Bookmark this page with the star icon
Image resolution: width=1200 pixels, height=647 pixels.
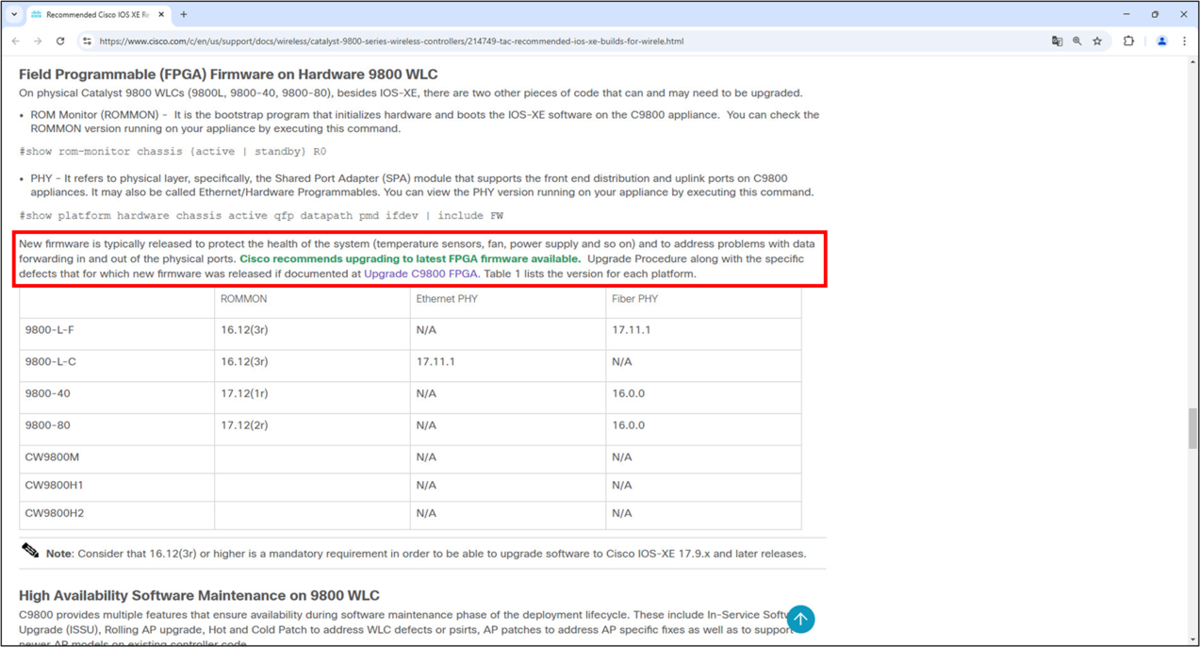[x=1097, y=41]
